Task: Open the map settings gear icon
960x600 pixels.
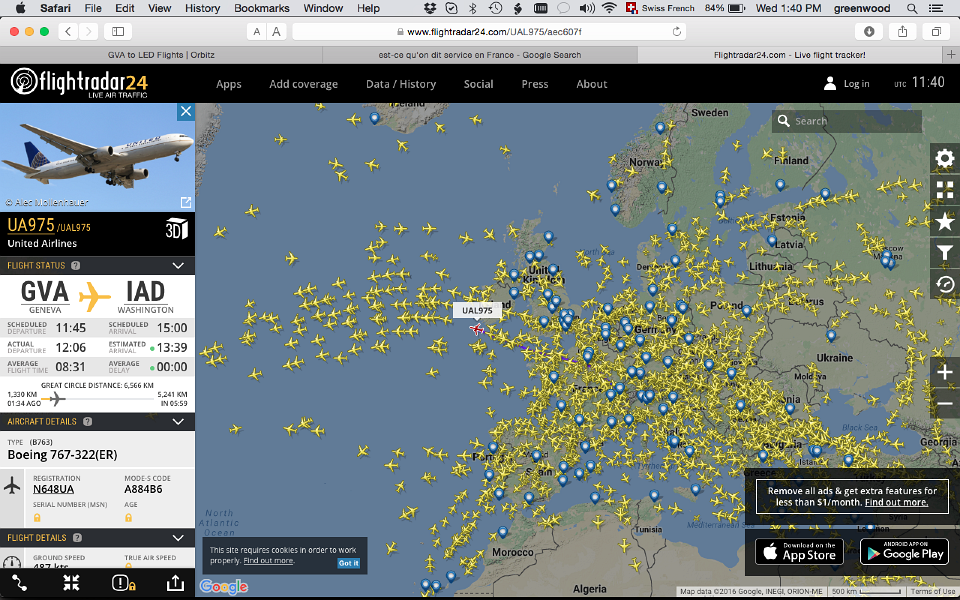Action: click(x=945, y=158)
